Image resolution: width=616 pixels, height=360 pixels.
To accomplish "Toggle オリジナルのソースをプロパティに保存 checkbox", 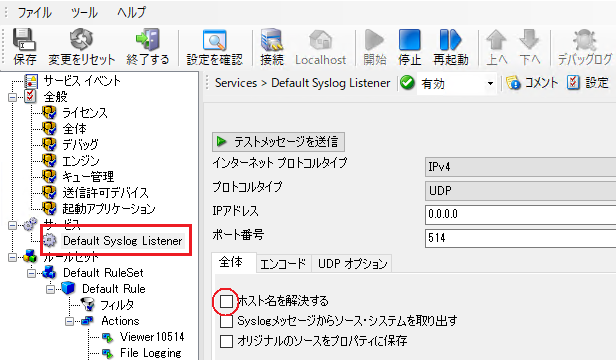I will point(226,341).
